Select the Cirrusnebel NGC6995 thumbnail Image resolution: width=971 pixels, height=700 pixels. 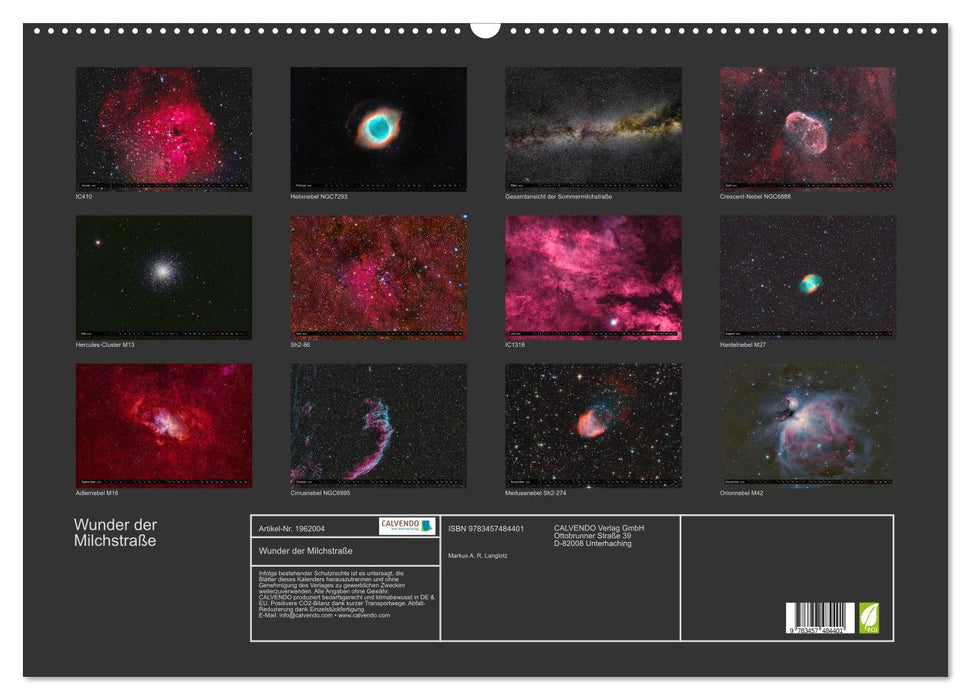(x=378, y=425)
